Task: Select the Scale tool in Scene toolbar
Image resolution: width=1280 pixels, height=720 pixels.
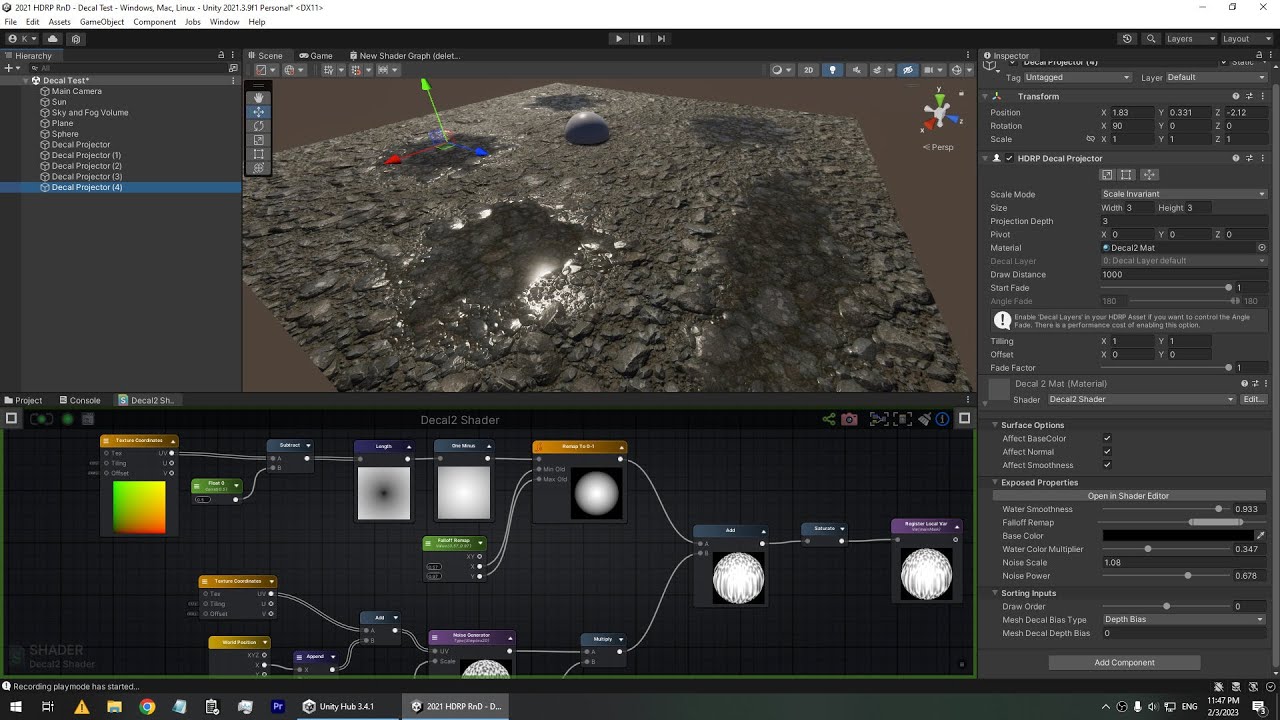Action: point(258,140)
